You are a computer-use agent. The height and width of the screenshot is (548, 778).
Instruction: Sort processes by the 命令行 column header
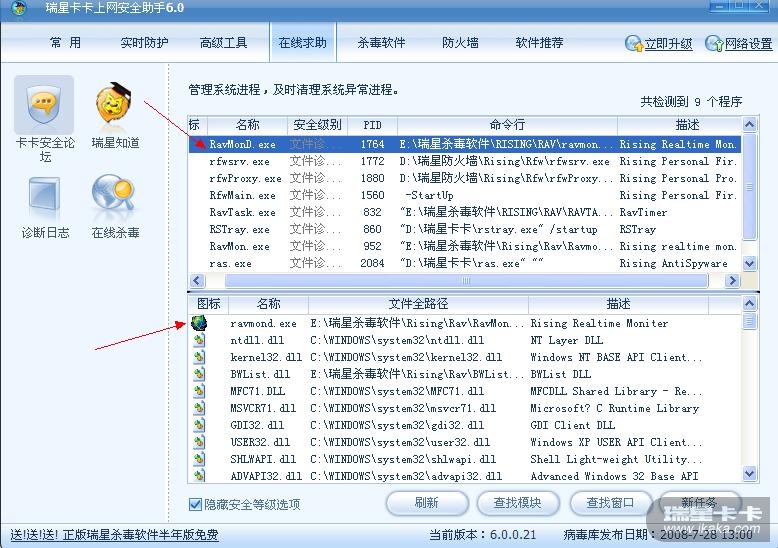(507, 125)
